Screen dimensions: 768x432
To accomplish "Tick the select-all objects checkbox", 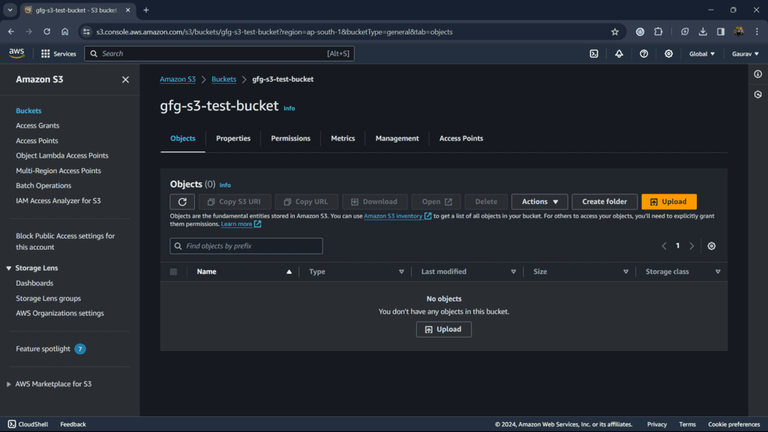I will [173, 272].
